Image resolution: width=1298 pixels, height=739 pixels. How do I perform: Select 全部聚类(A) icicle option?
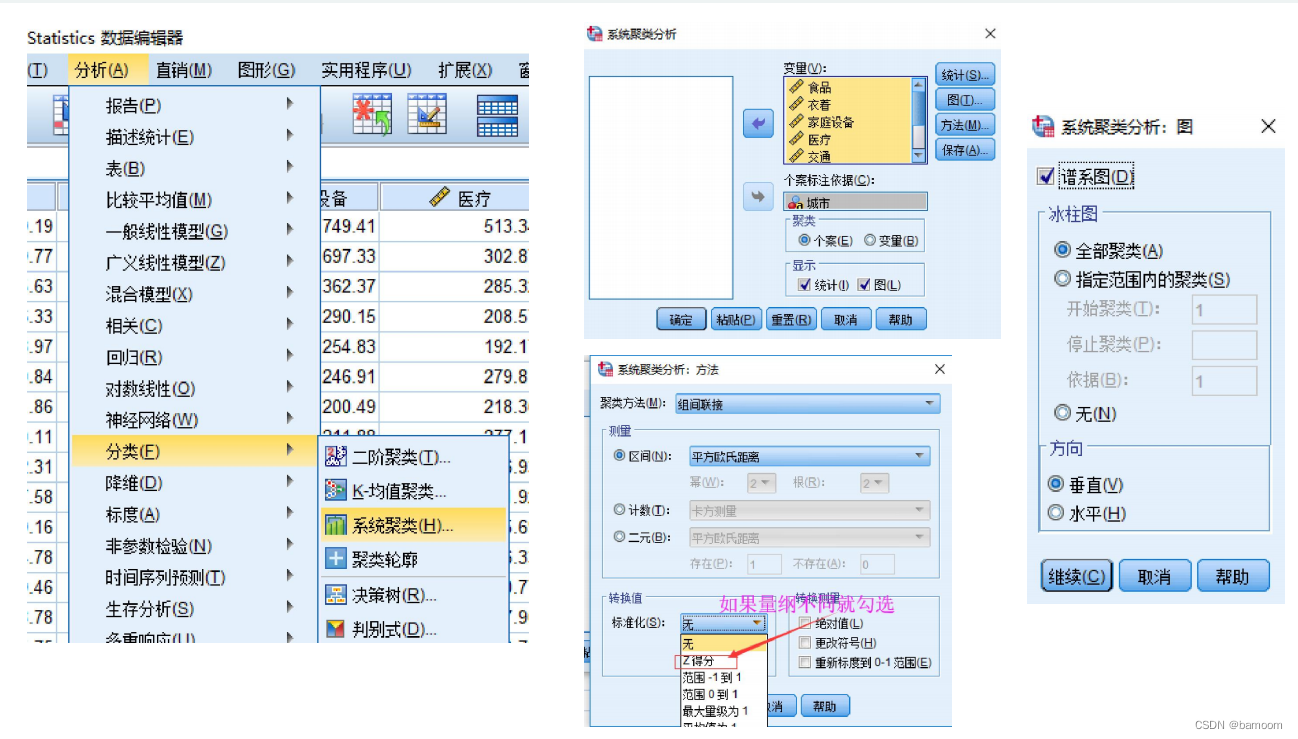point(1062,250)
